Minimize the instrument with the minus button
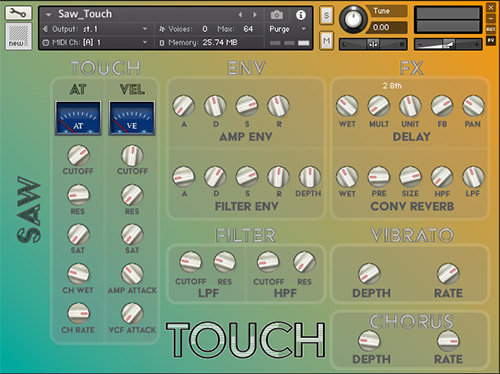Image resolution: width=500 pixels, height=374 pixels. 491,18
